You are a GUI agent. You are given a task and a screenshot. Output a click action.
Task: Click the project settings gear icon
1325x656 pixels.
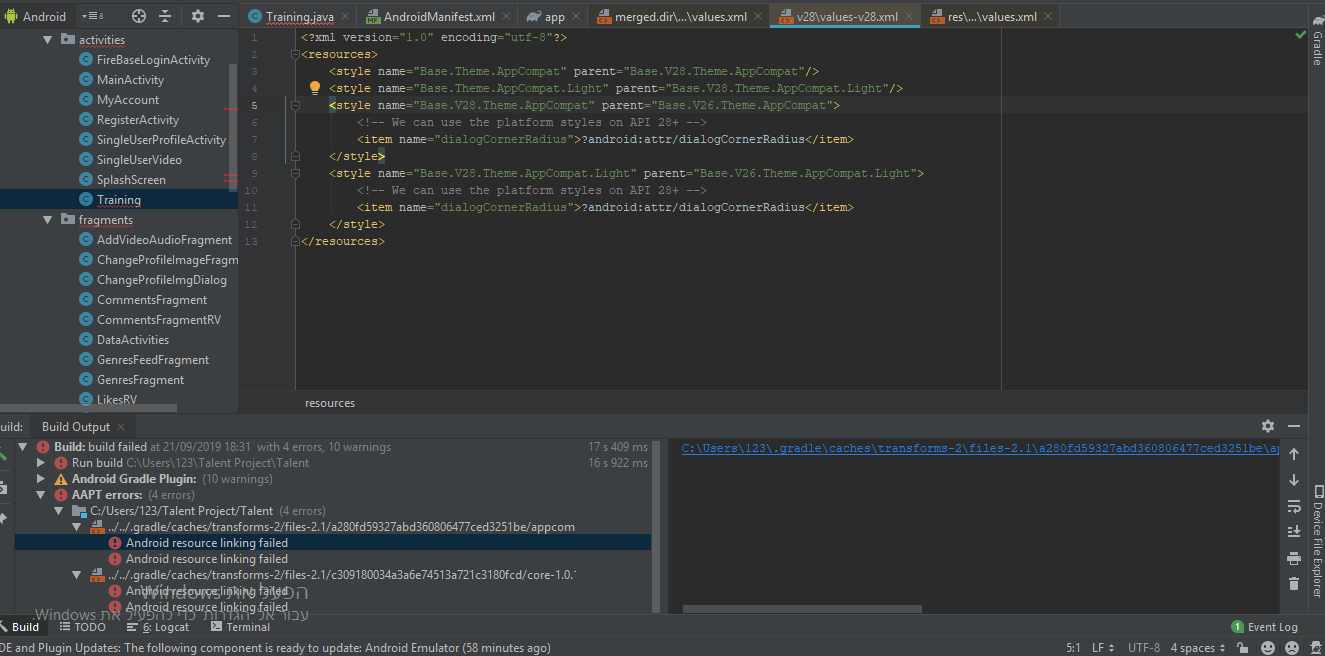pyautogui.click(x=198, y=15)
